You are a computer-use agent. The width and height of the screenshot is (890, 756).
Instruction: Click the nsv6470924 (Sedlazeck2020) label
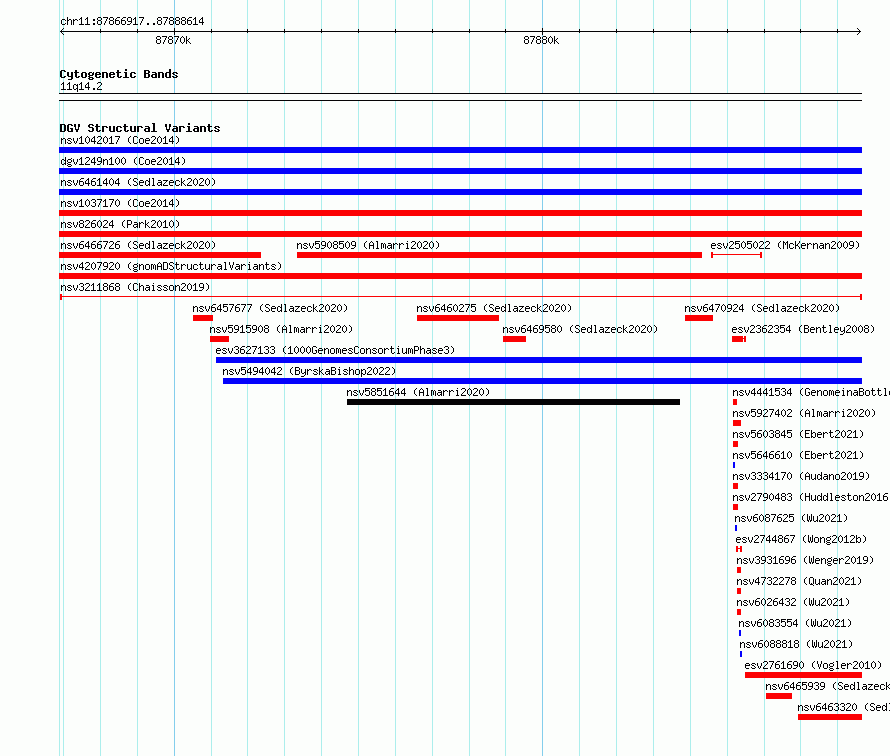(762, 308)
